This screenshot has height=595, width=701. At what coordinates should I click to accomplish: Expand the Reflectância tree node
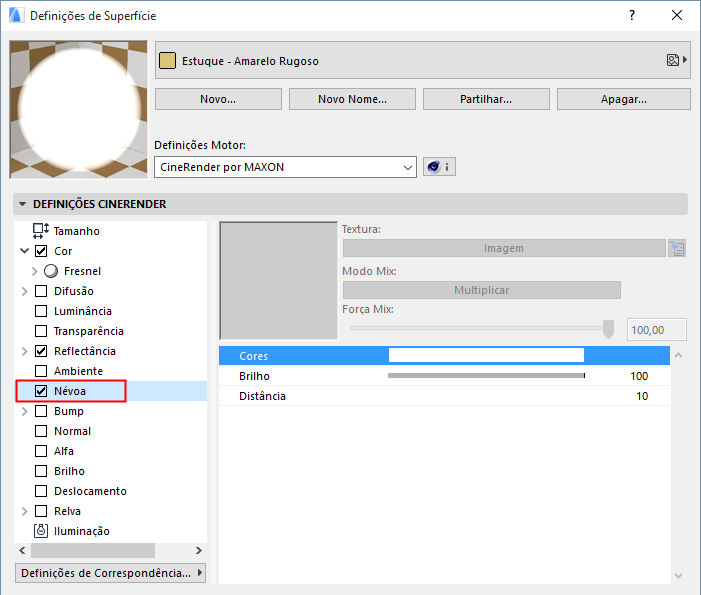[25, 351]
